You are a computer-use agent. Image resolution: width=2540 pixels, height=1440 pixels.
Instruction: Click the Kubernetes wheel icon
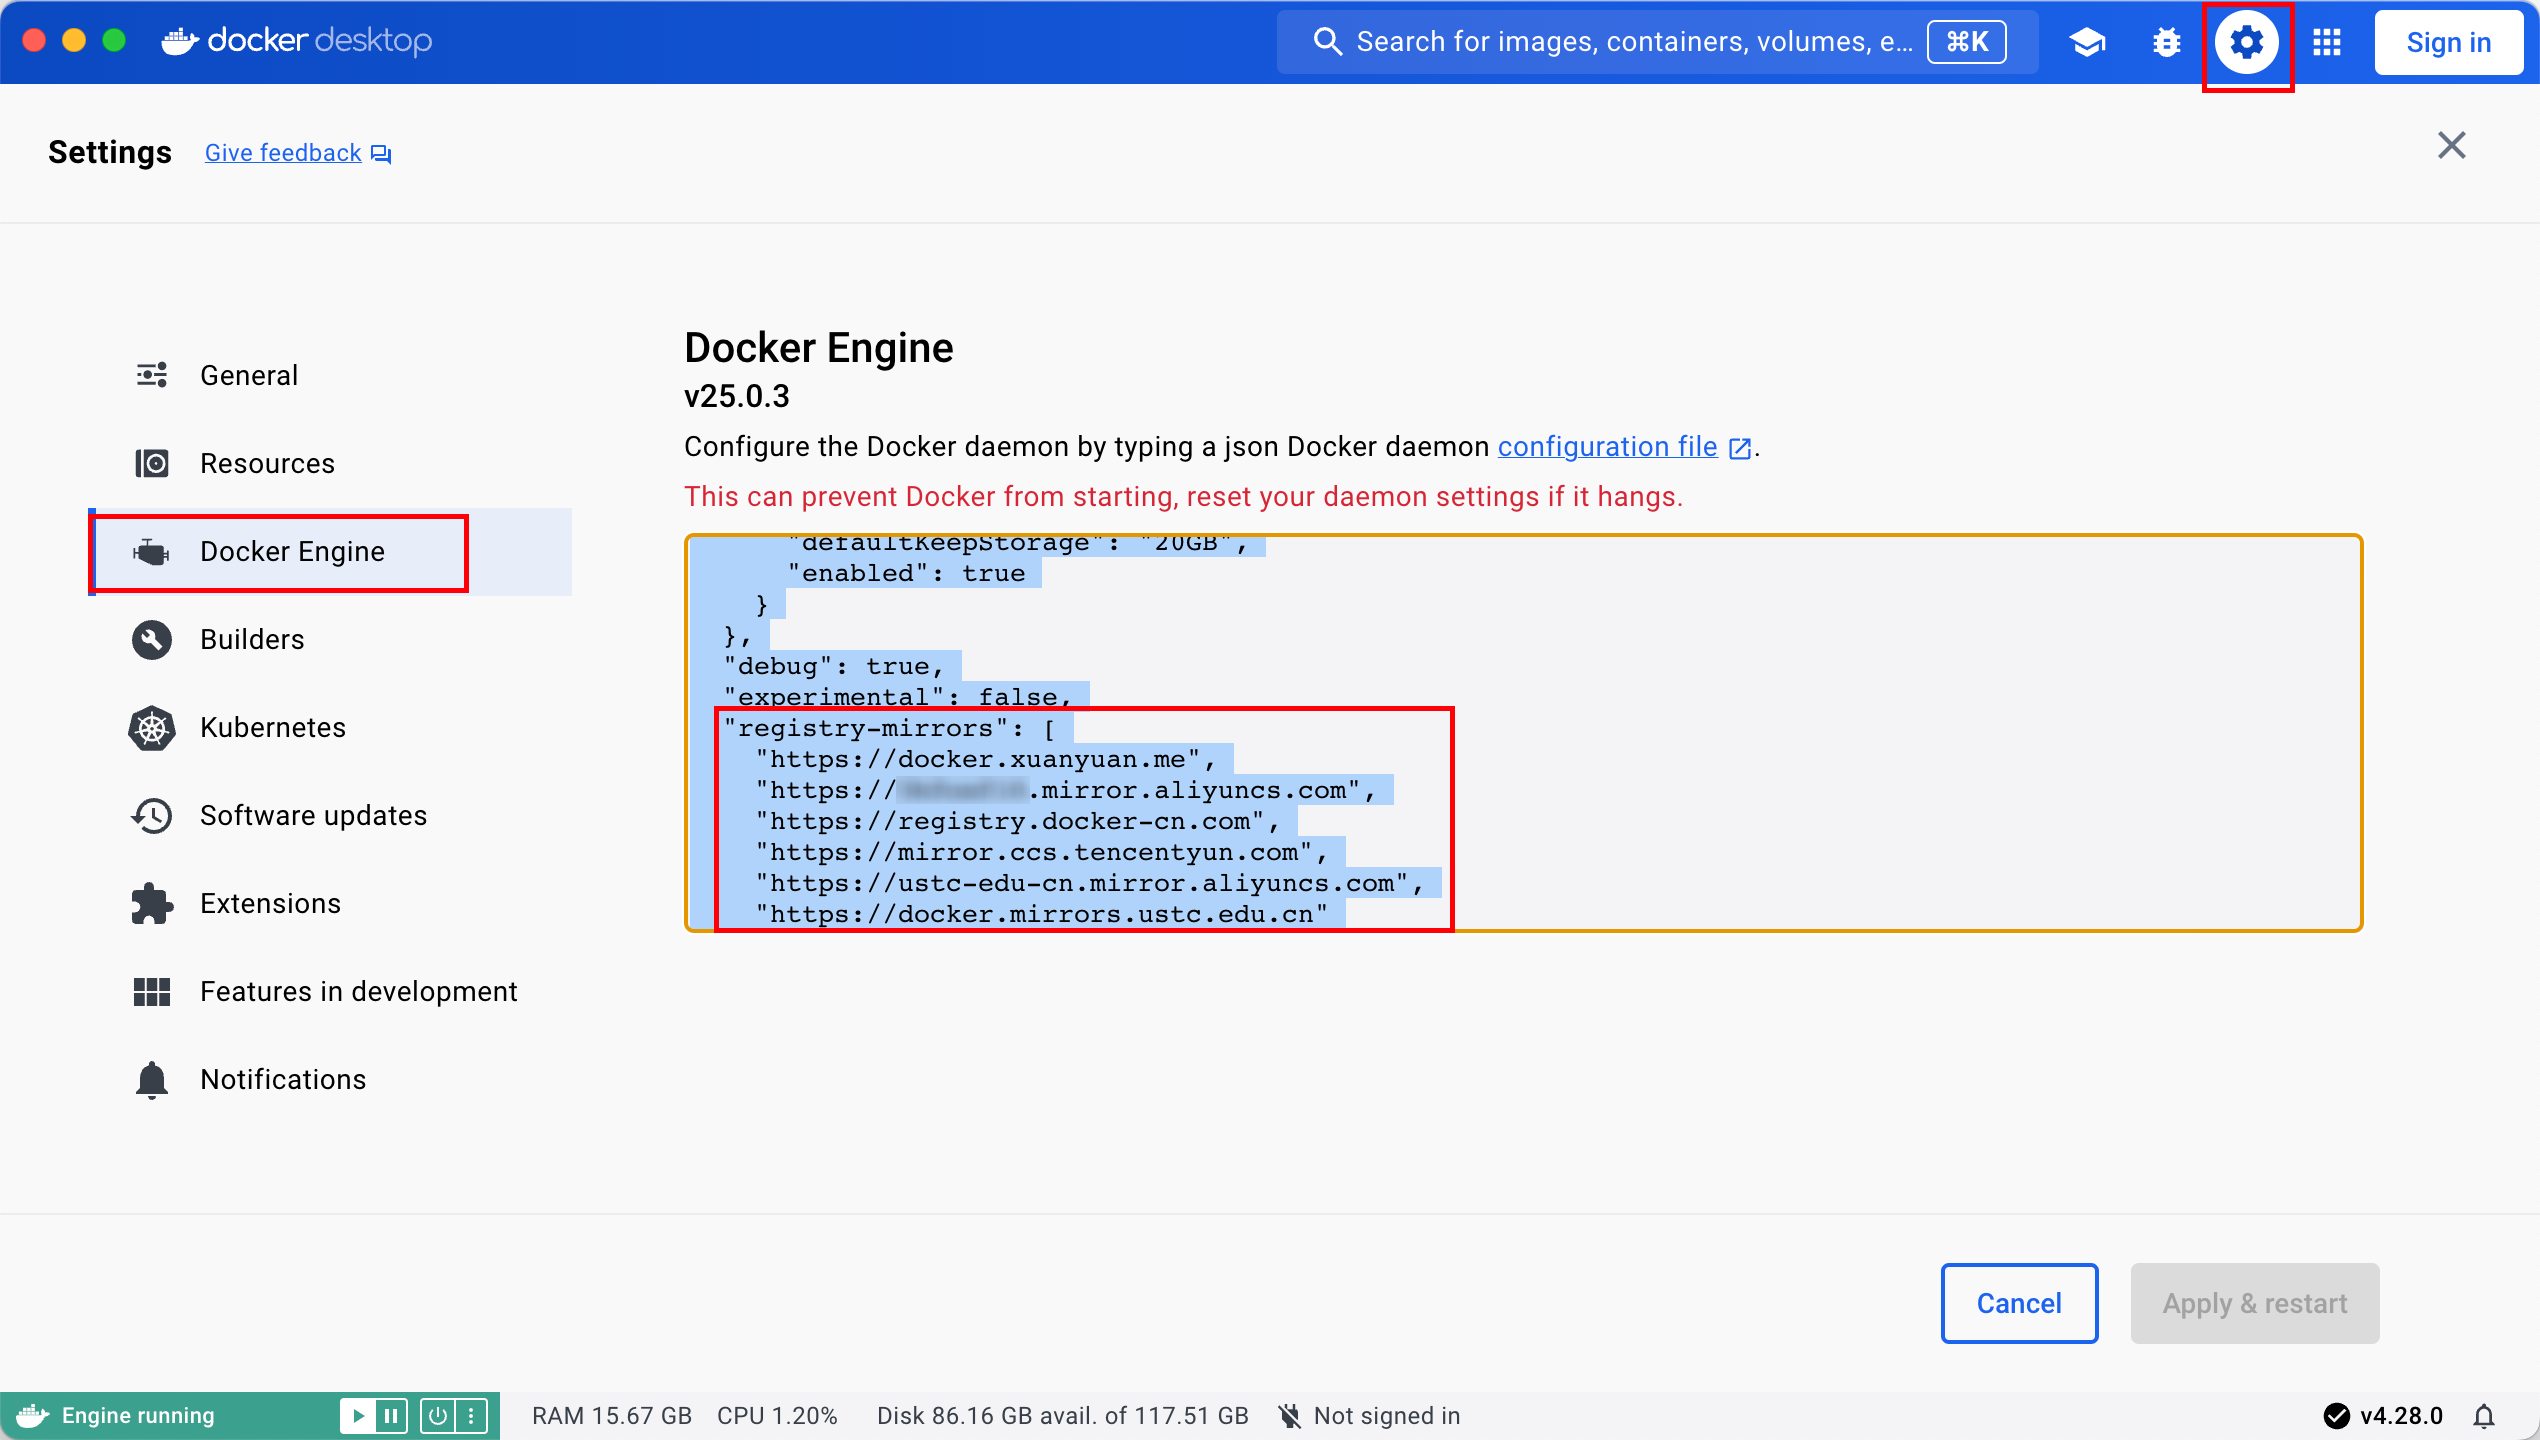point(152,727)
